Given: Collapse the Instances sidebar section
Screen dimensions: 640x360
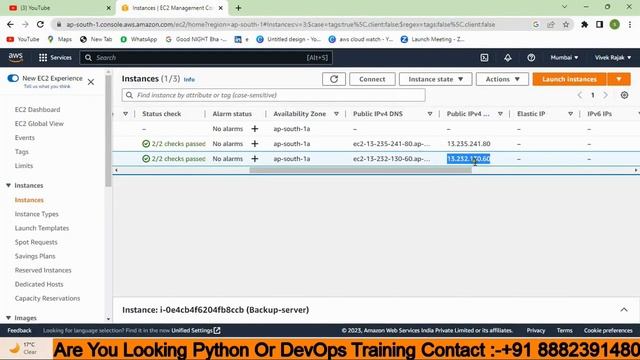Looking at the screenshot, I should pyautogui.click(x=8, y=185).
